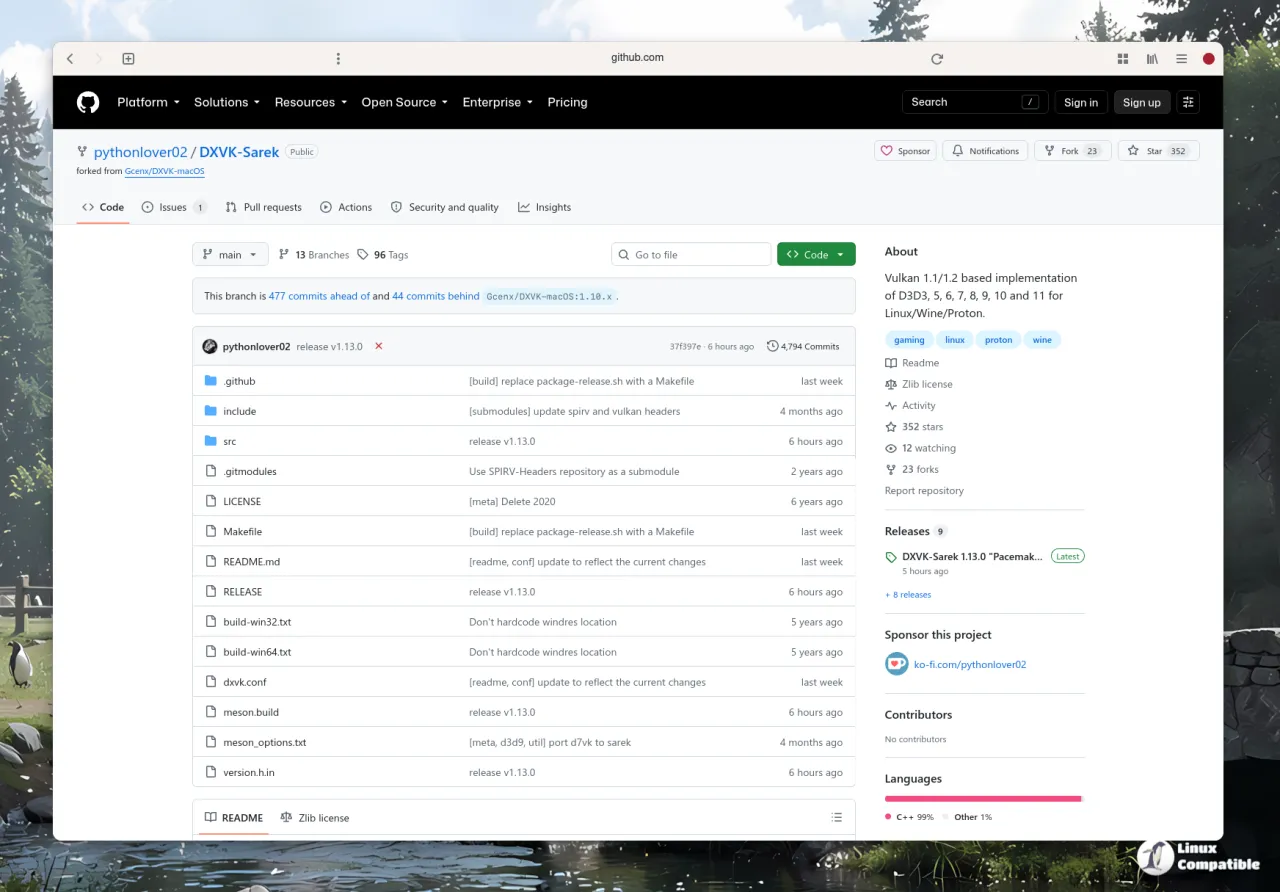Open the Security and quality tab
The width and height of the screenshot is (1280, 892).
click(x=444, y=207)
